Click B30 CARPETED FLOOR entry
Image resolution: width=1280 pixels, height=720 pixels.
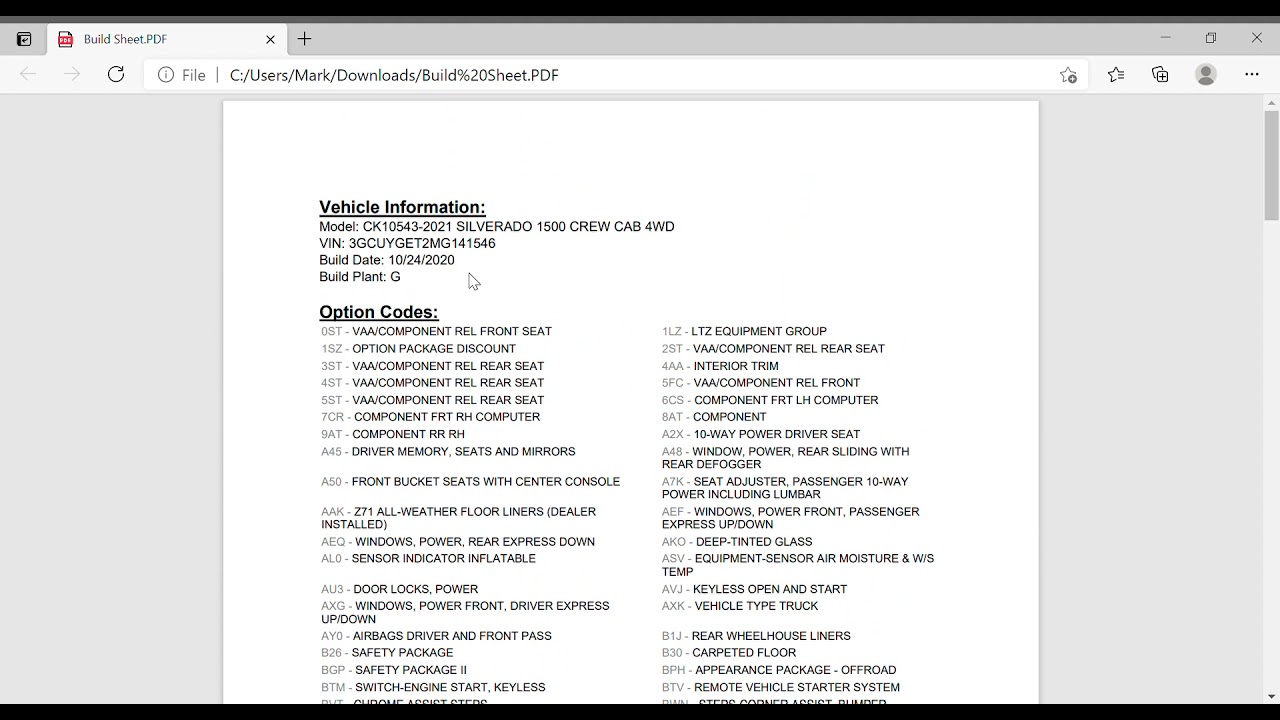pyautogui.click(x=729, y=653)
